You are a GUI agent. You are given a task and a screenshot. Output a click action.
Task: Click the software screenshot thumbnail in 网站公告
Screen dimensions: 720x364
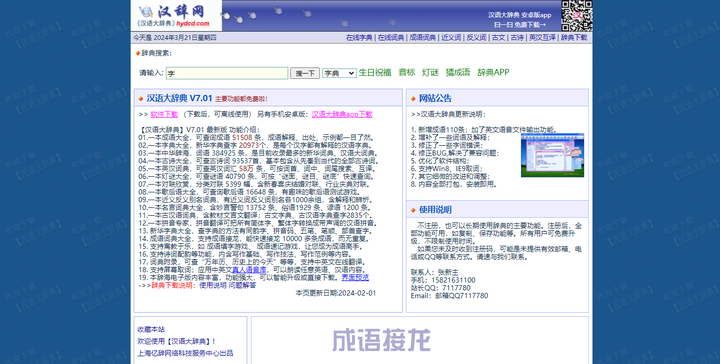552,155
